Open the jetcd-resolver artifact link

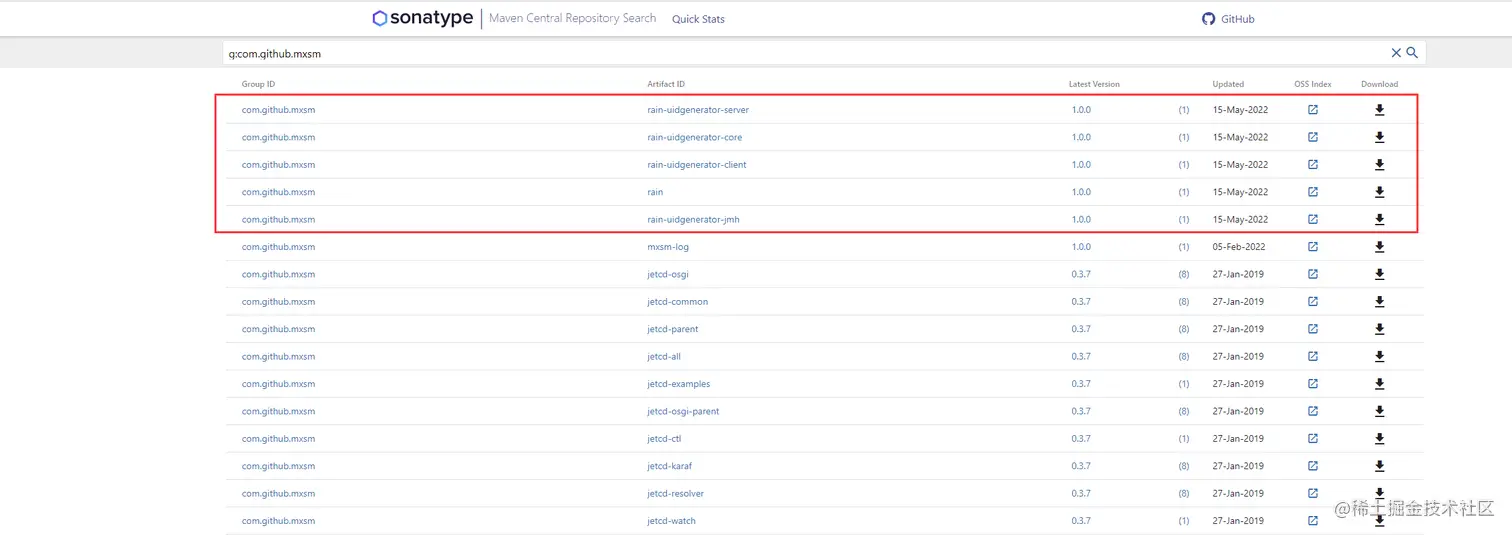pyautogui.click(x=676, y=494)
